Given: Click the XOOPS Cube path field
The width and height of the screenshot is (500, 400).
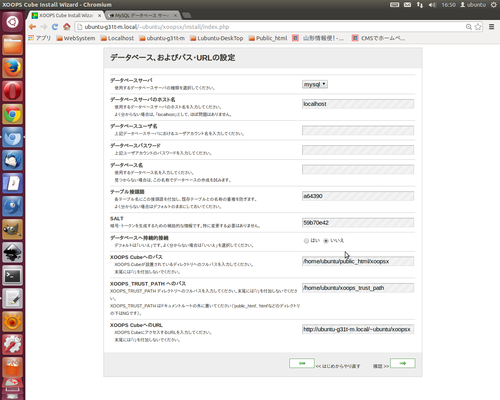Looking at the screenshot, I should (358, 261).
